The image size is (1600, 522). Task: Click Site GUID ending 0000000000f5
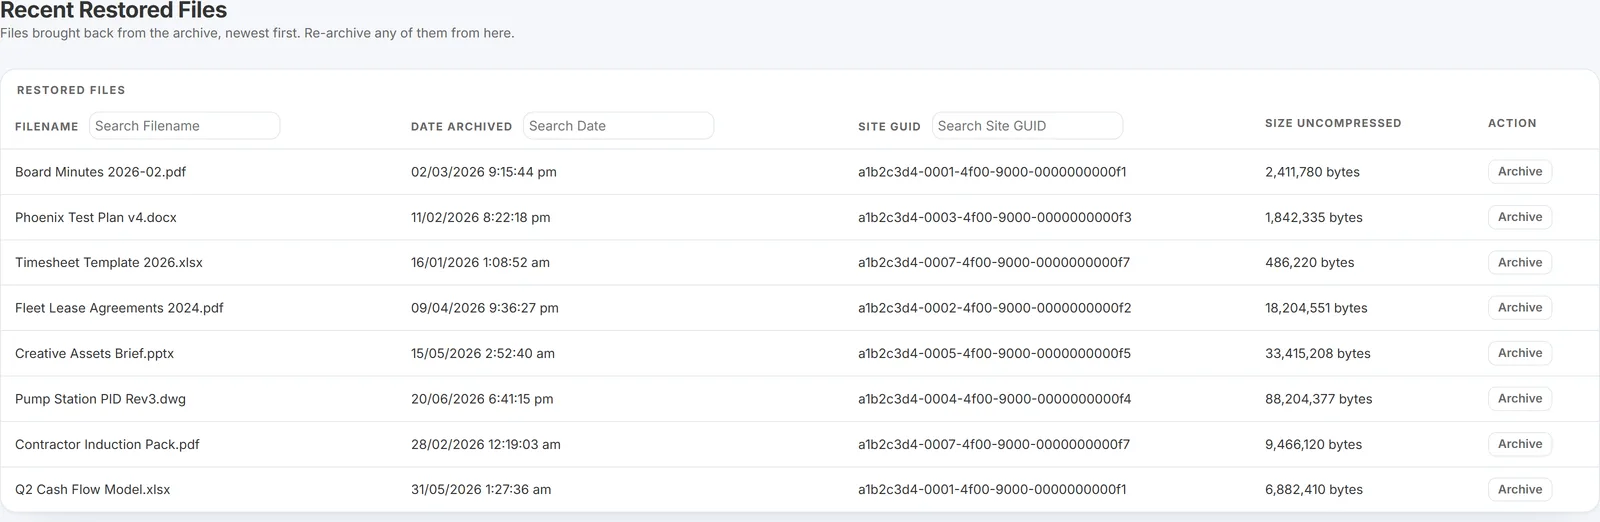pos(995,353)
